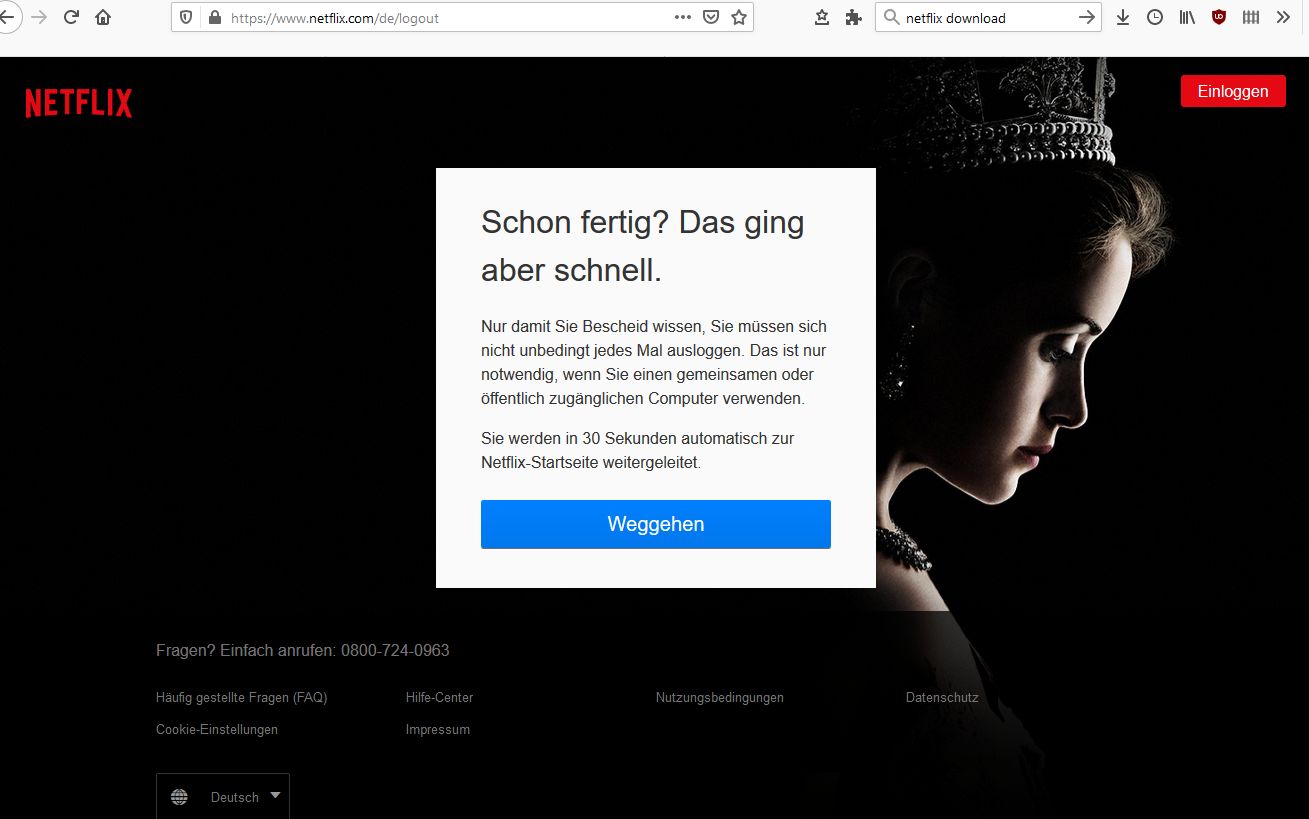Open Cookie-Einstellungen link
This screenshot has width=1309, height=819.
pyautogui.click(x=217, y=729)
